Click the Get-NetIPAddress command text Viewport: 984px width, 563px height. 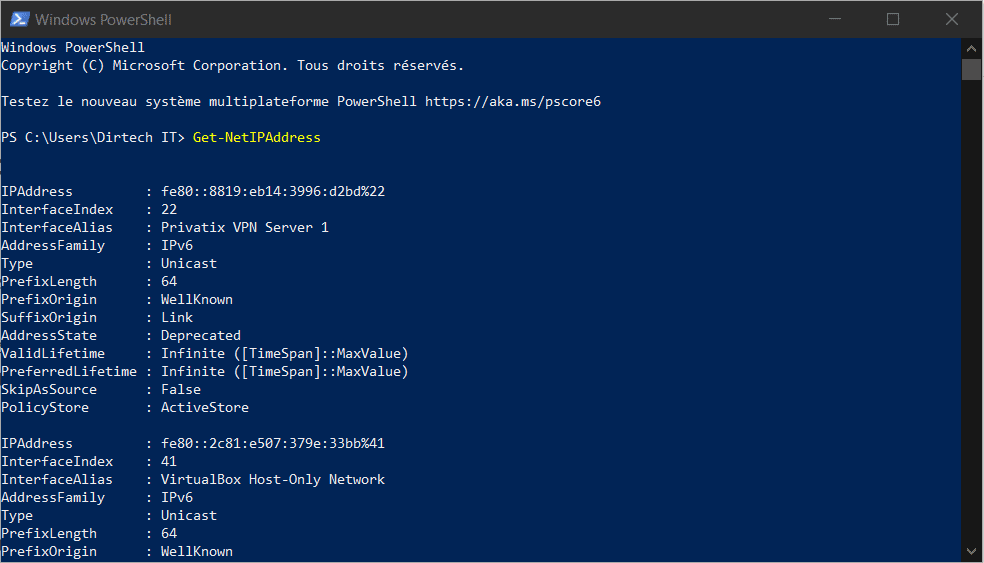257,137
